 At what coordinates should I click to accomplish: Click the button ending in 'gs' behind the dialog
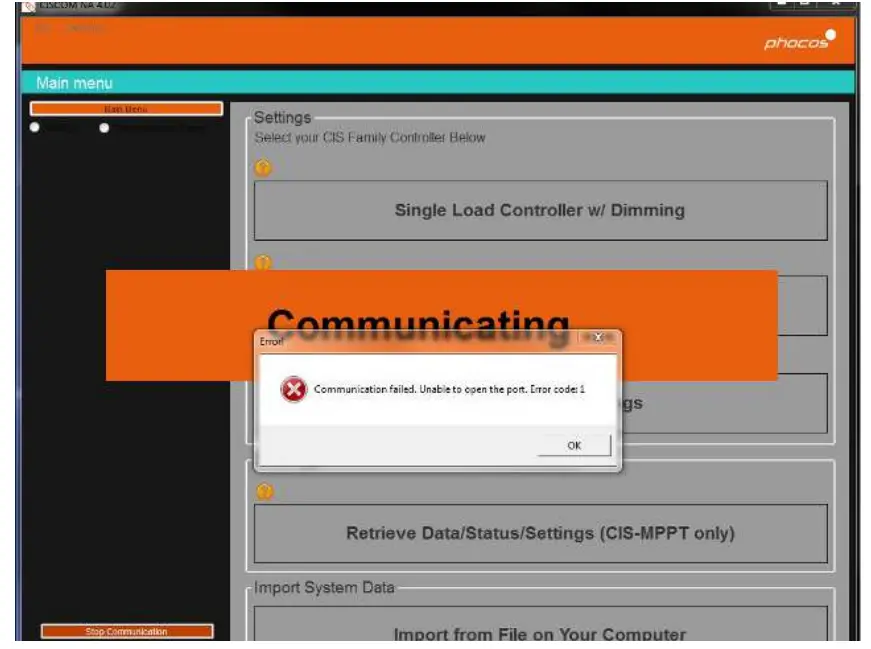tap(725, 403)
